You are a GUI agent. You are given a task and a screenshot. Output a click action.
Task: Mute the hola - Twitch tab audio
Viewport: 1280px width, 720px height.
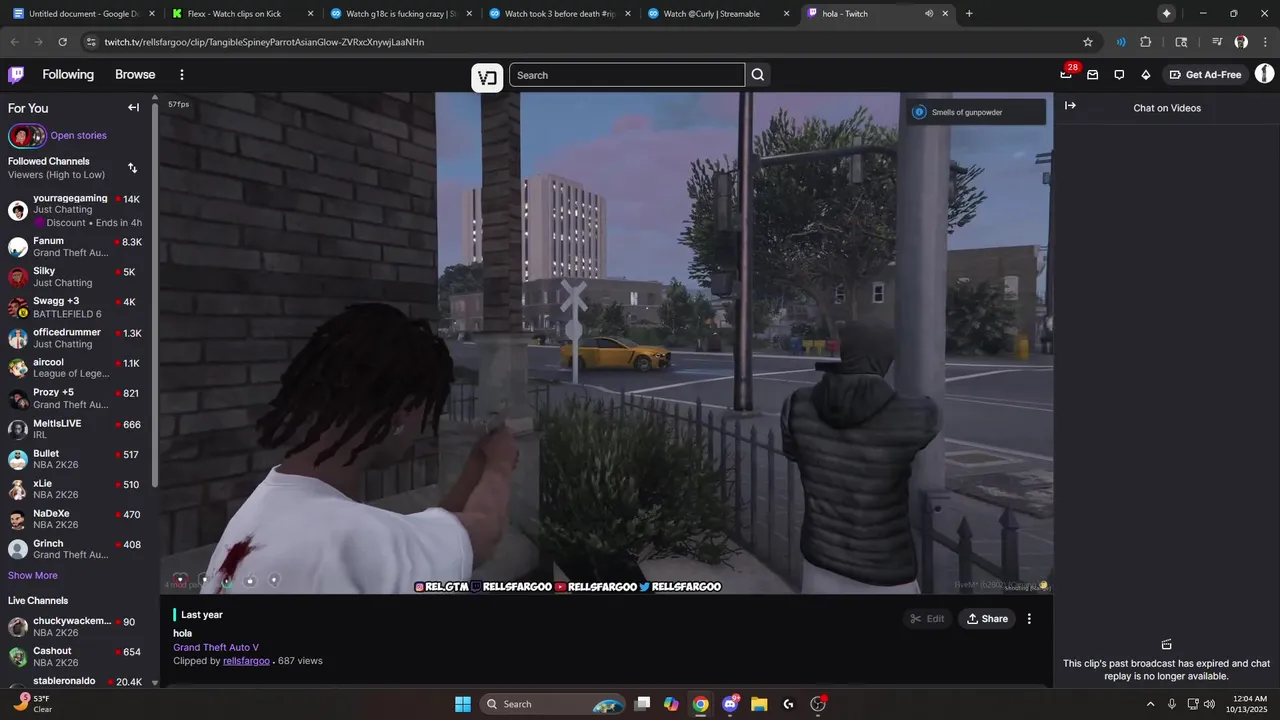click(x=929, y=14)
